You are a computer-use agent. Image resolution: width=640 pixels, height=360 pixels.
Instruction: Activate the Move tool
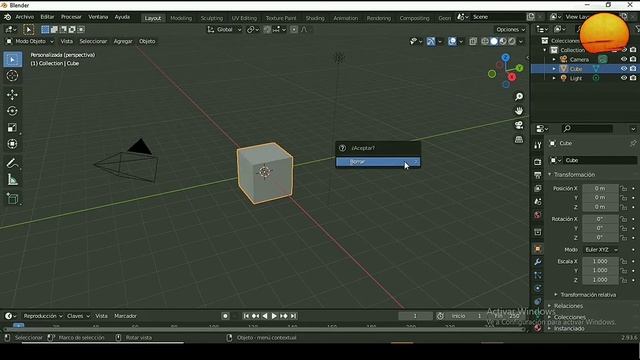point(12,95)
